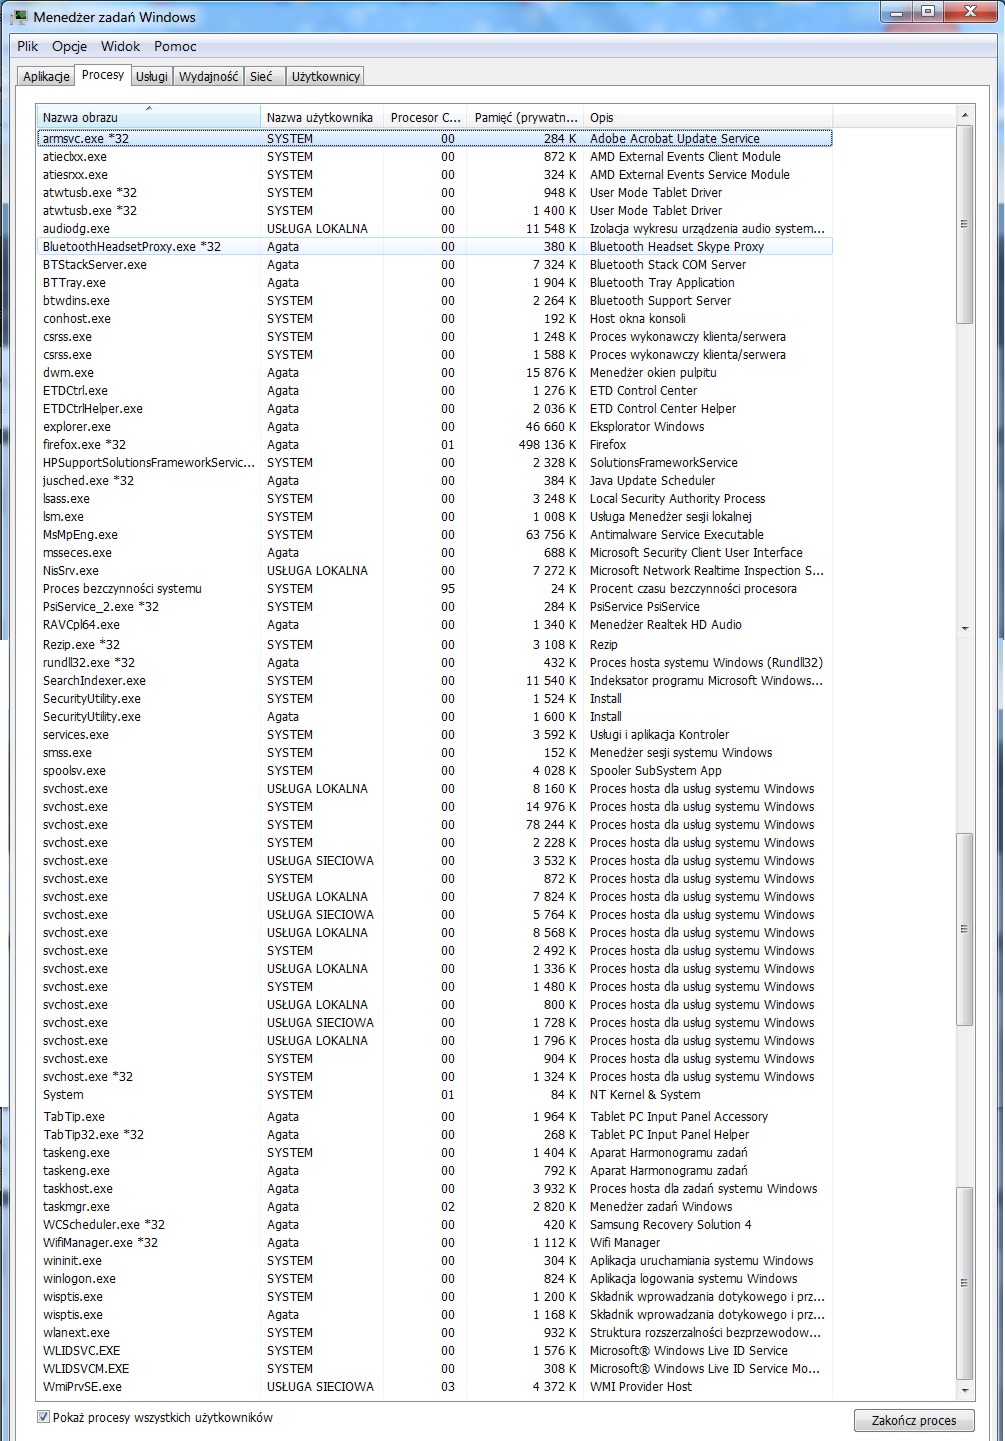Select the dwm.exe process
The height and width of the screenshot is (1441, 1005).
434,373
